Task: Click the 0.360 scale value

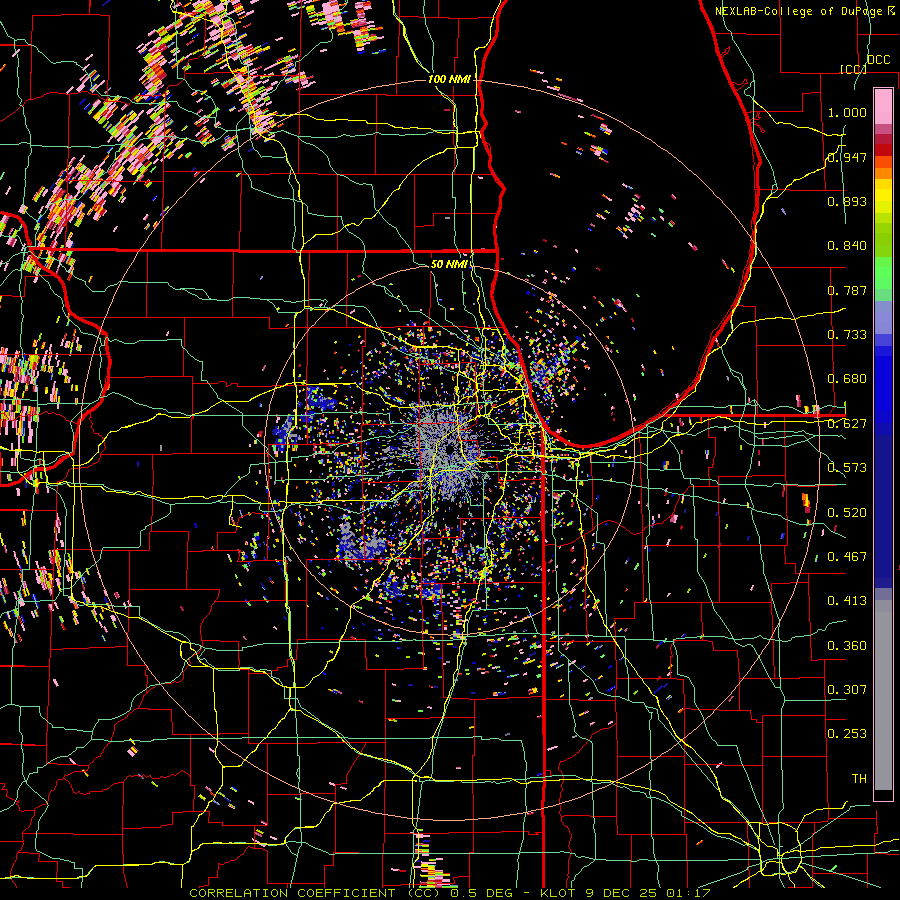Action: [x=847, y=646]
